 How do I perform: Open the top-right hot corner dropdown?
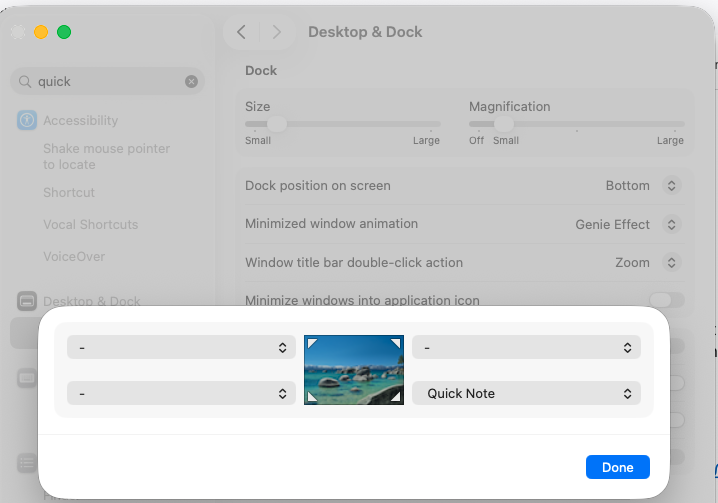point(526,347)
